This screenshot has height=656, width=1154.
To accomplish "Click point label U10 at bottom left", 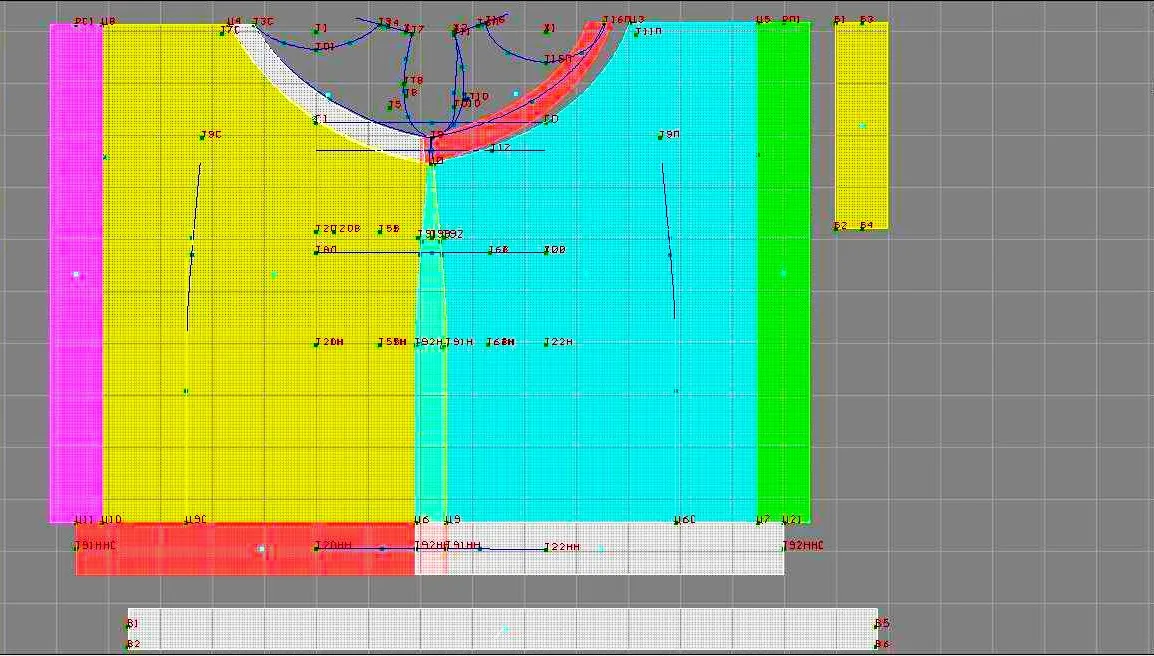I will pos(111,520).
